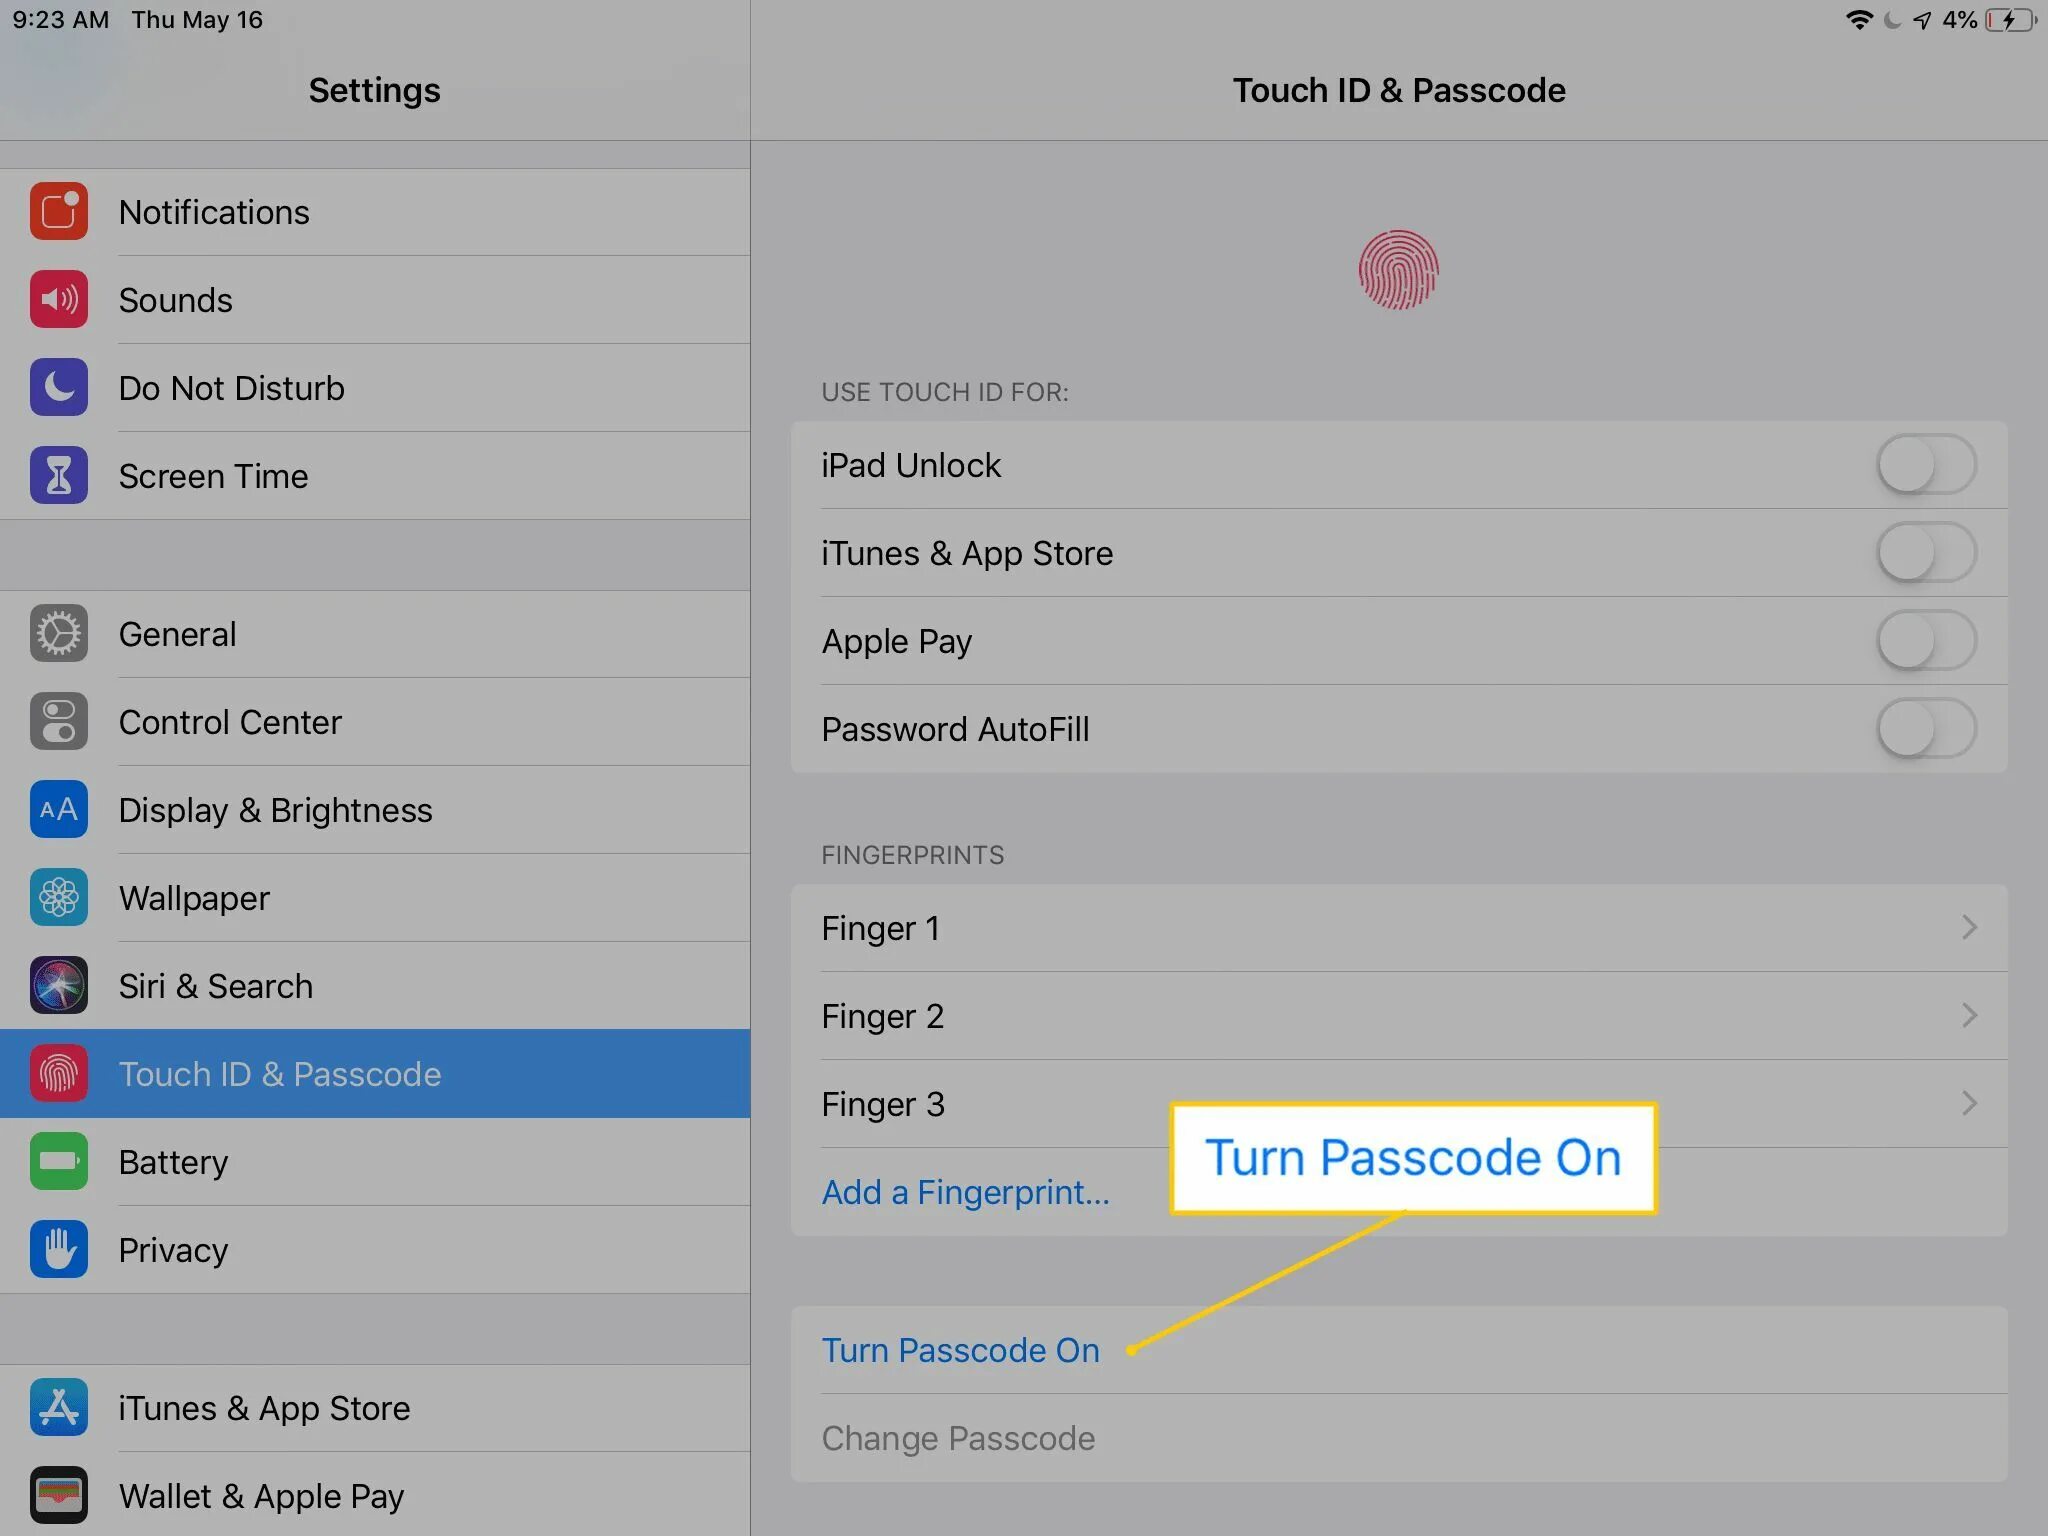
Task: Tap the Wallpaper flower icon
Action: tap(59, 898)
